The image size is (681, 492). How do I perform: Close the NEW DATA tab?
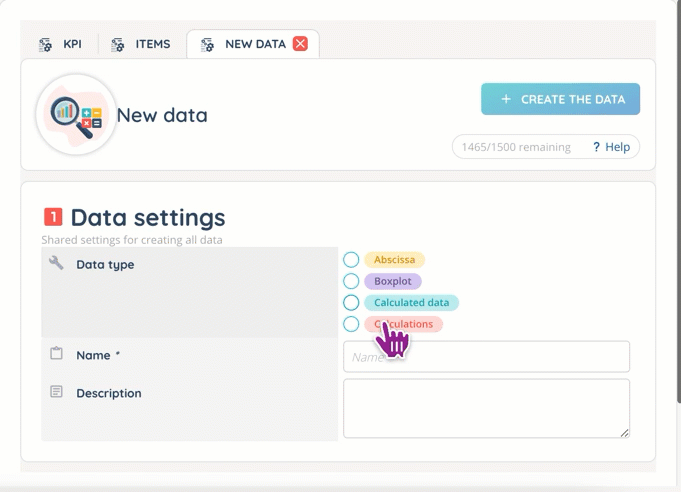300,44
